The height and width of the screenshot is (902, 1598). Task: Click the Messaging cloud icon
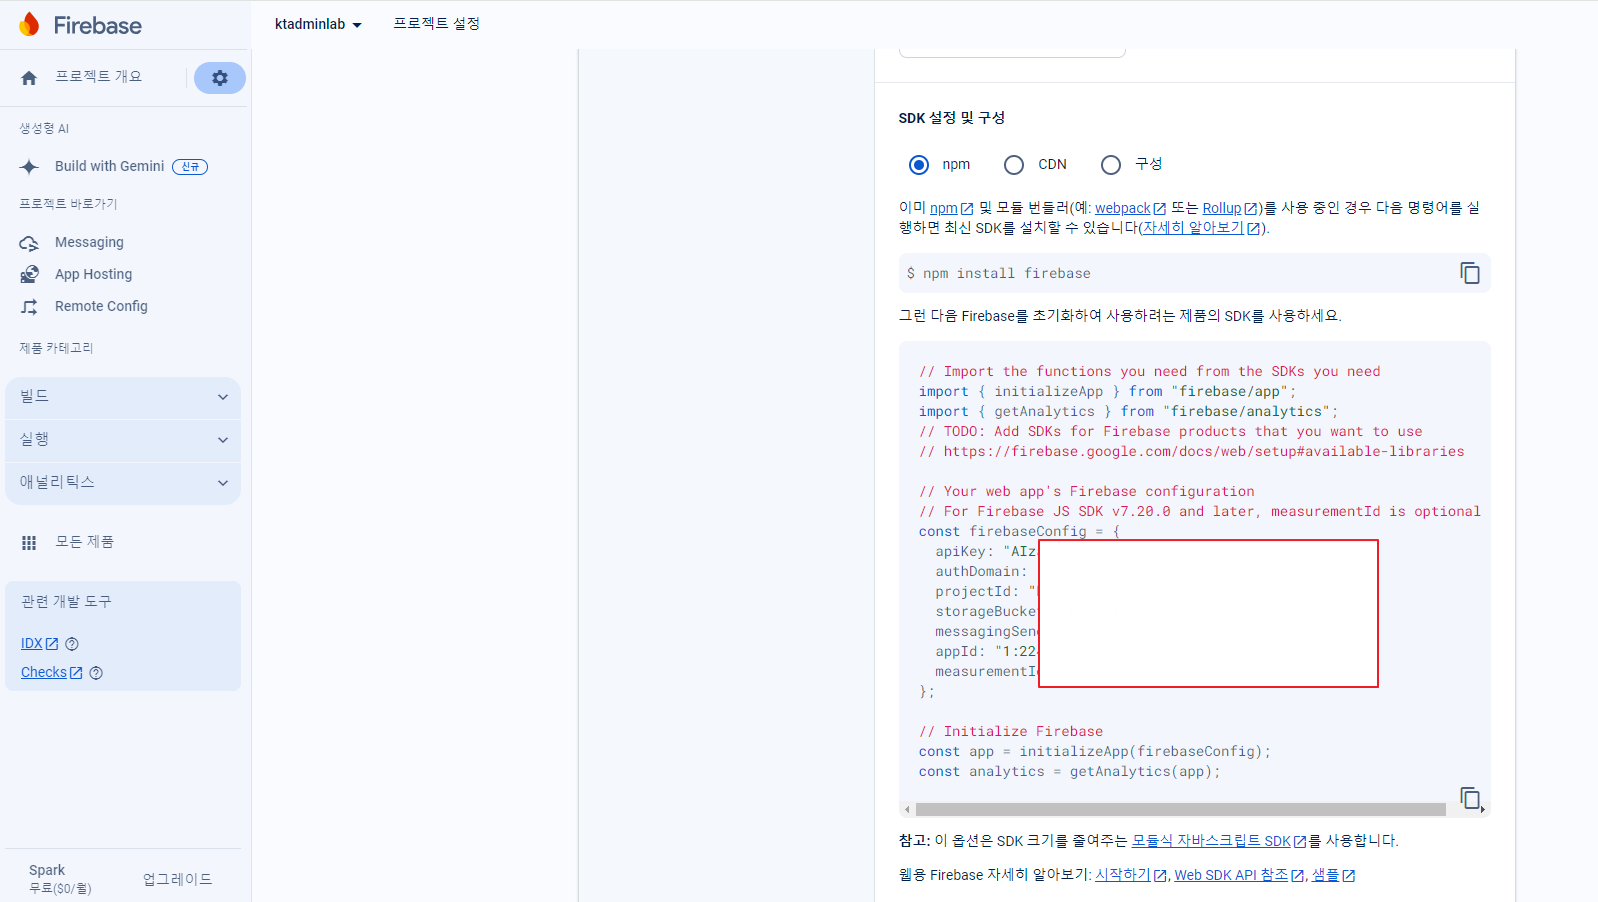[29, 242]
